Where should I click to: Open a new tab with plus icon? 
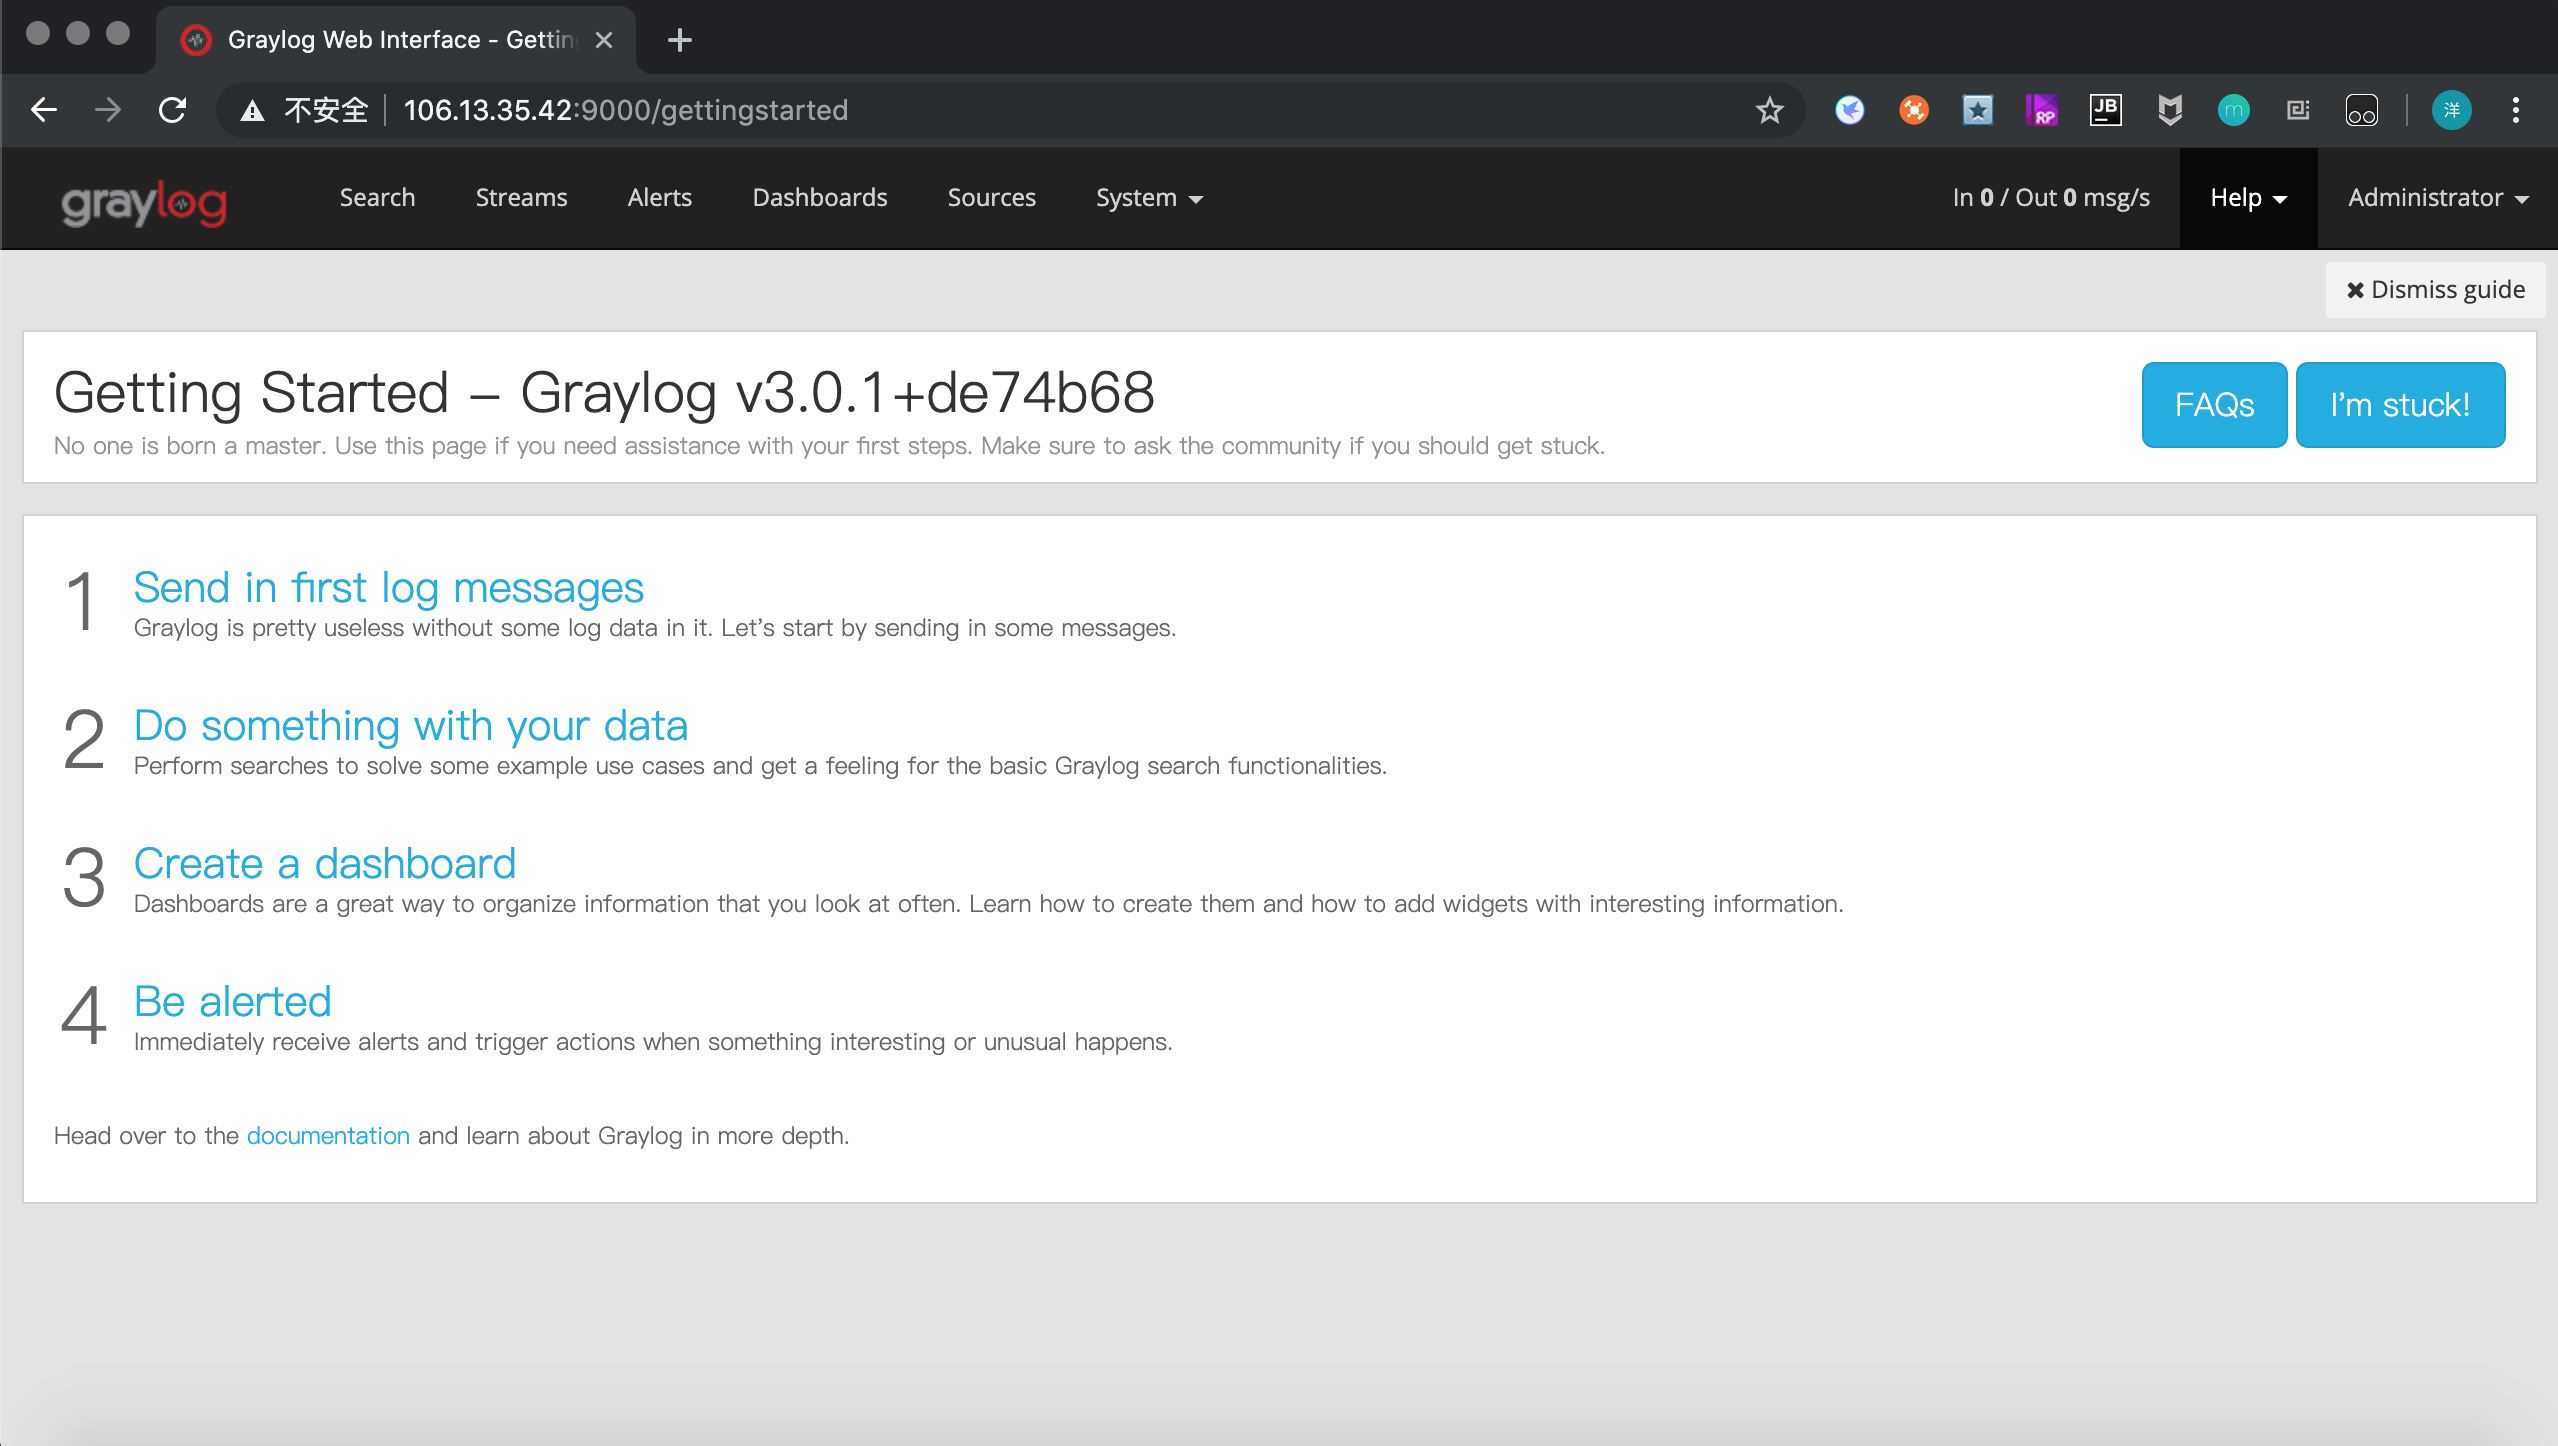click(679, 40)
